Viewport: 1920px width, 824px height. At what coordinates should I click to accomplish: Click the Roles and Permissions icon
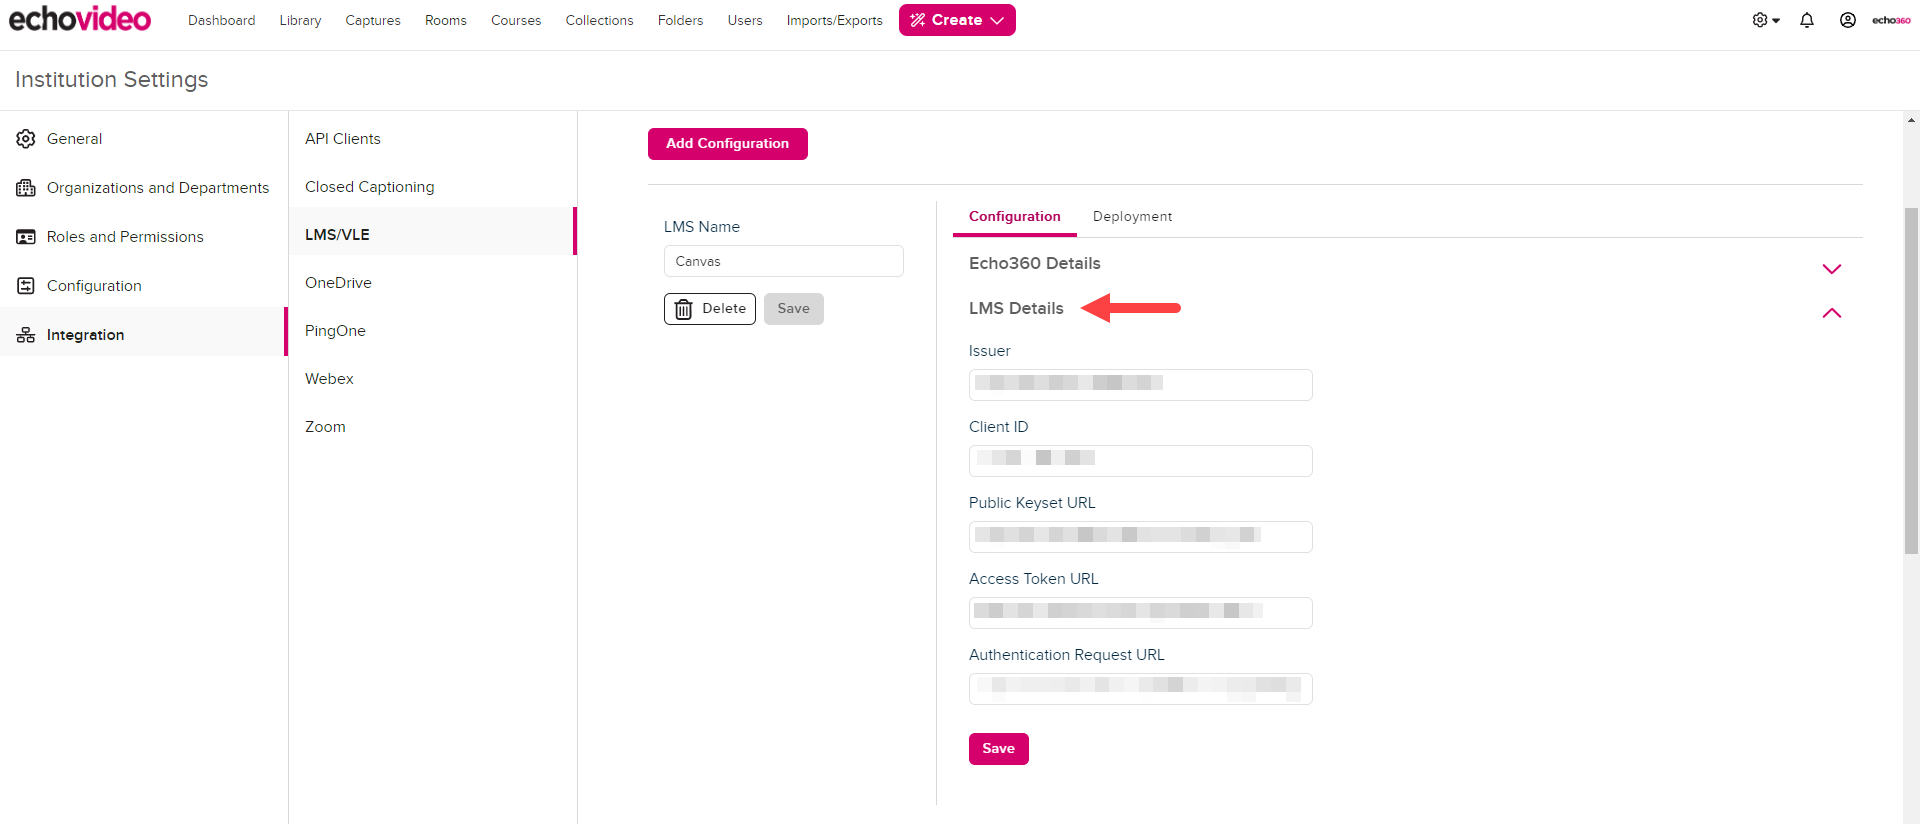(x=26, y=237)
